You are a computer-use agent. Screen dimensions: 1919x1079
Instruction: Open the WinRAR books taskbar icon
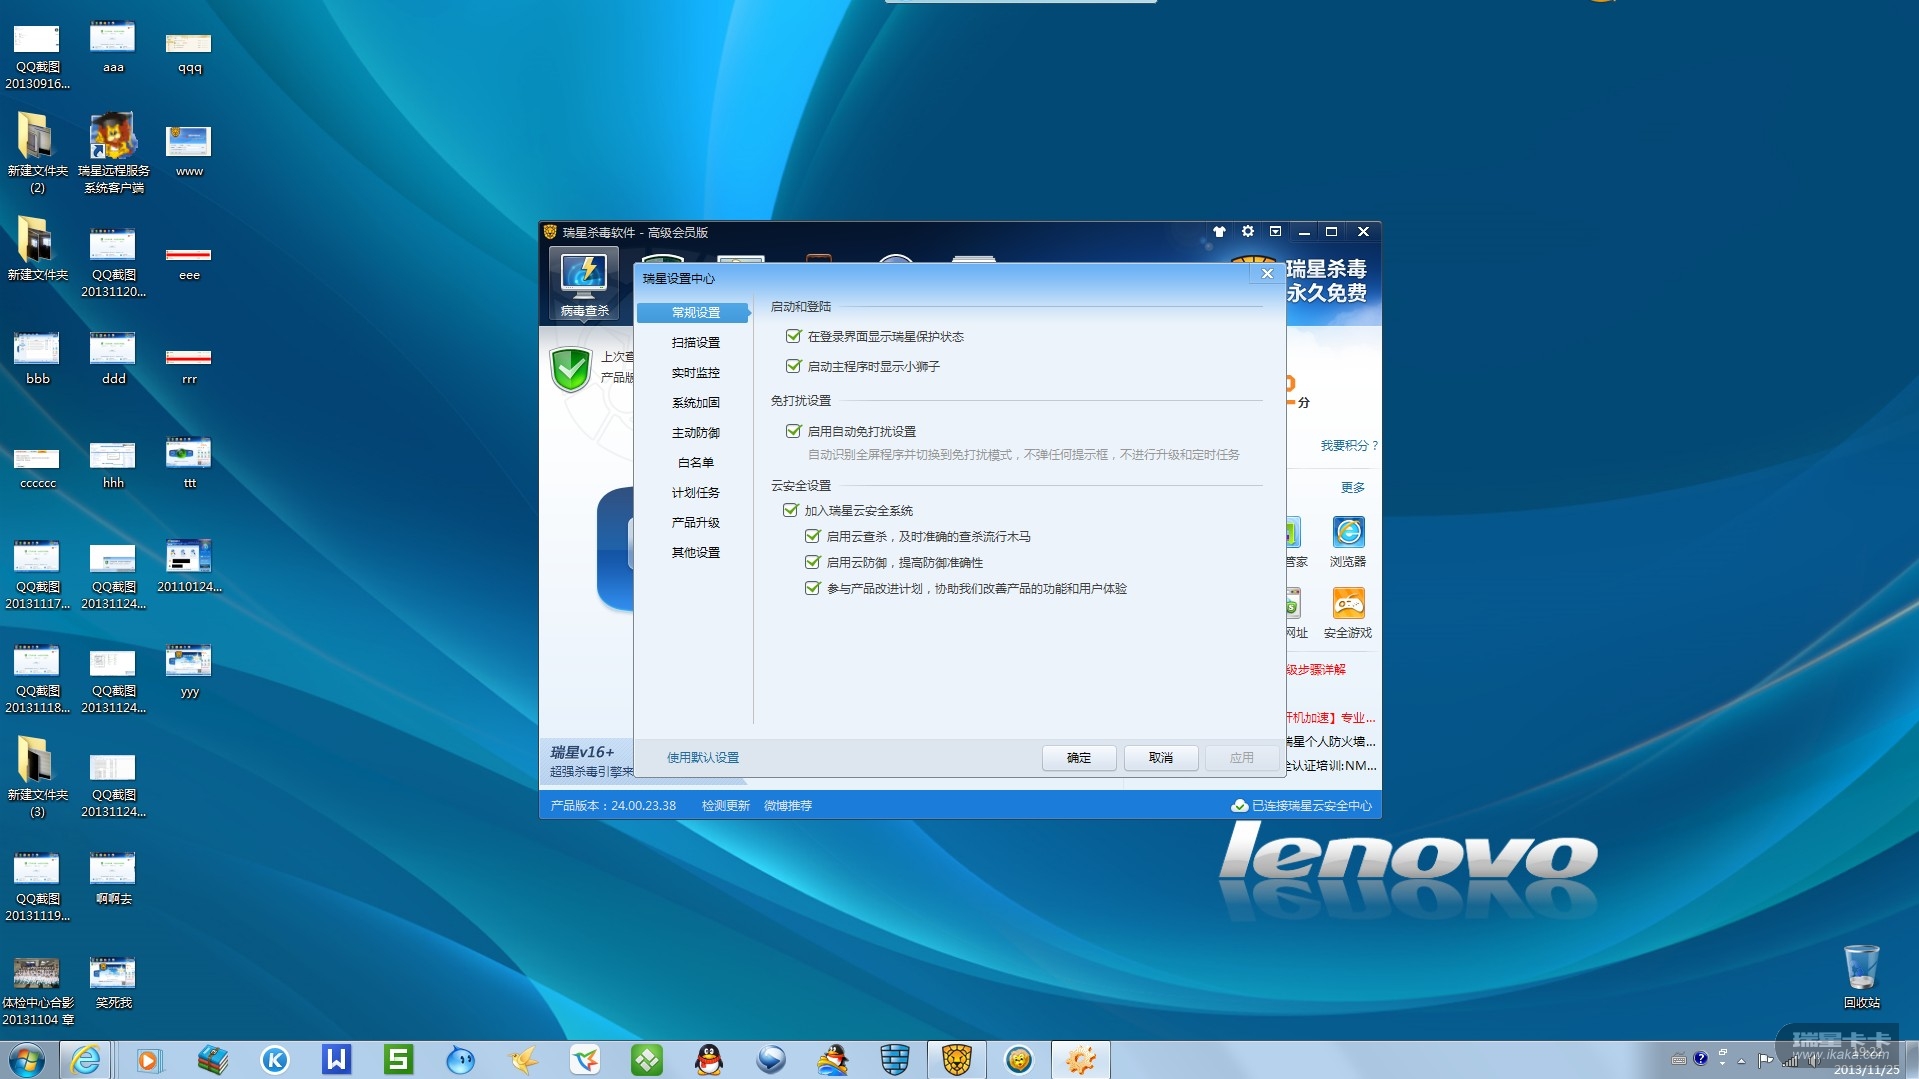[212, 1059]
